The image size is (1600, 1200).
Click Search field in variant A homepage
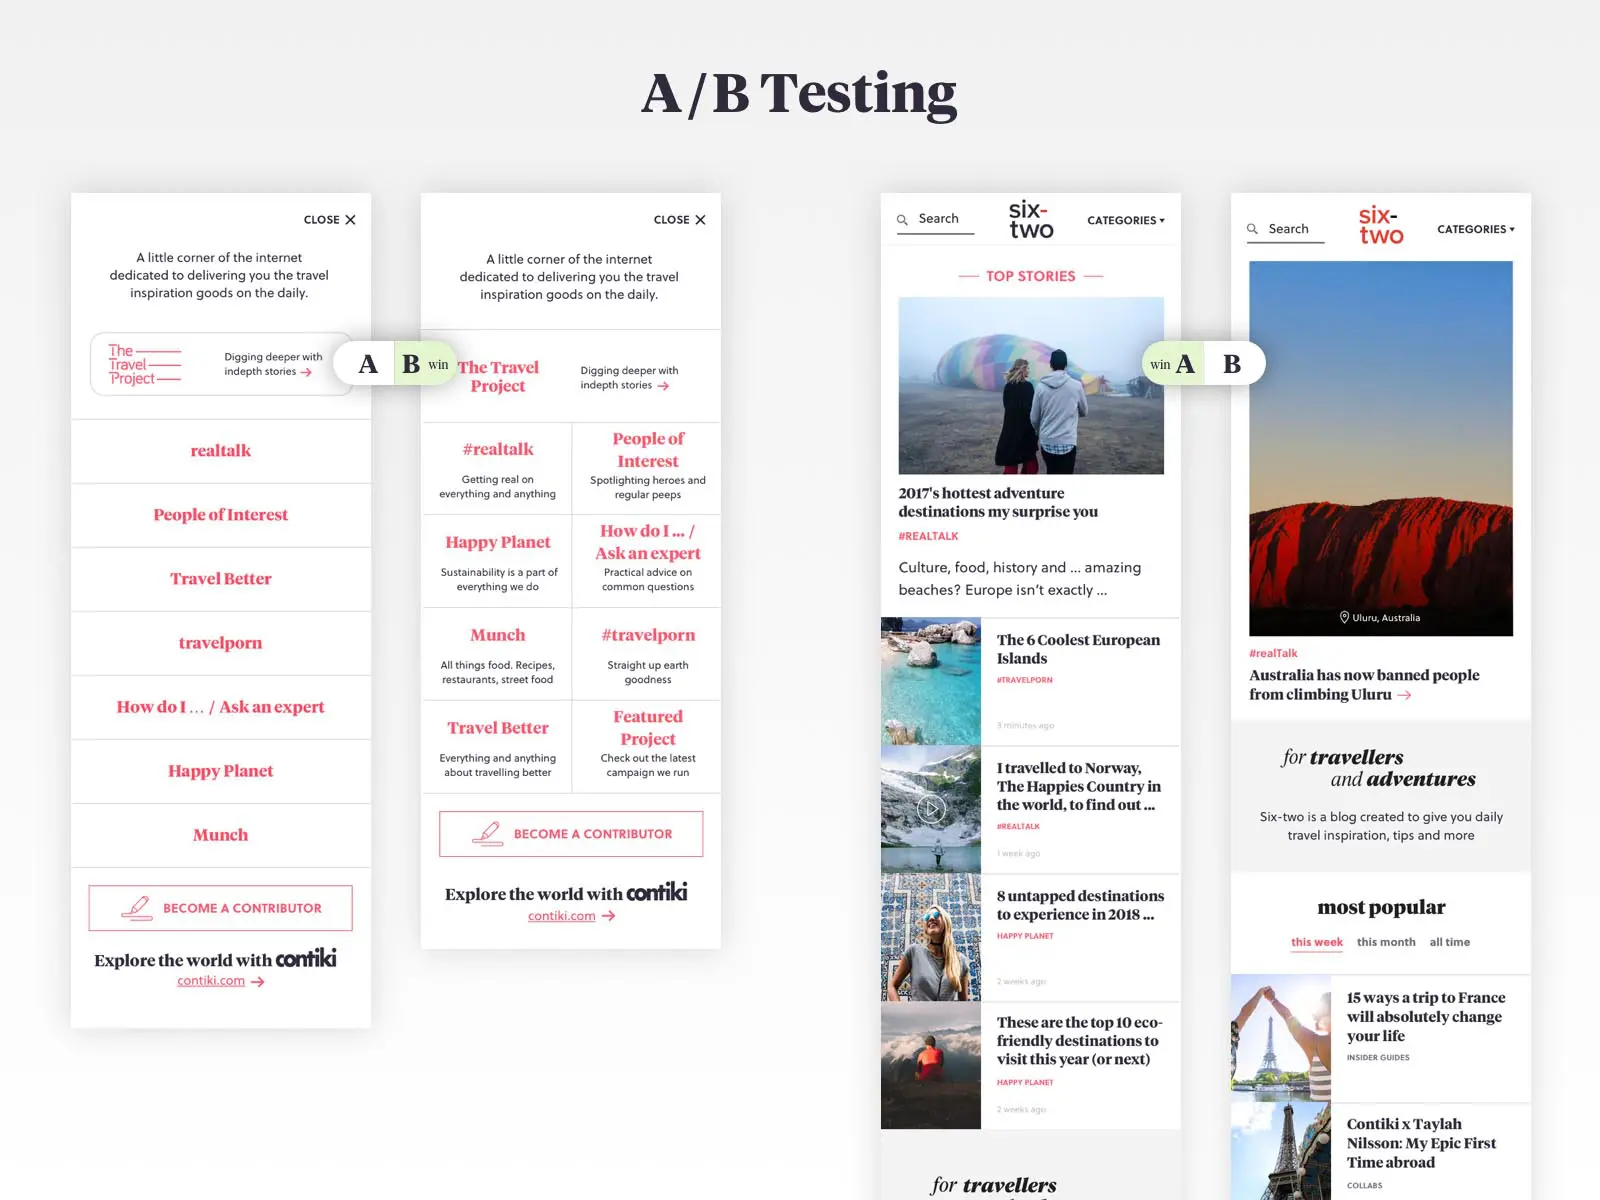(935, 220)
